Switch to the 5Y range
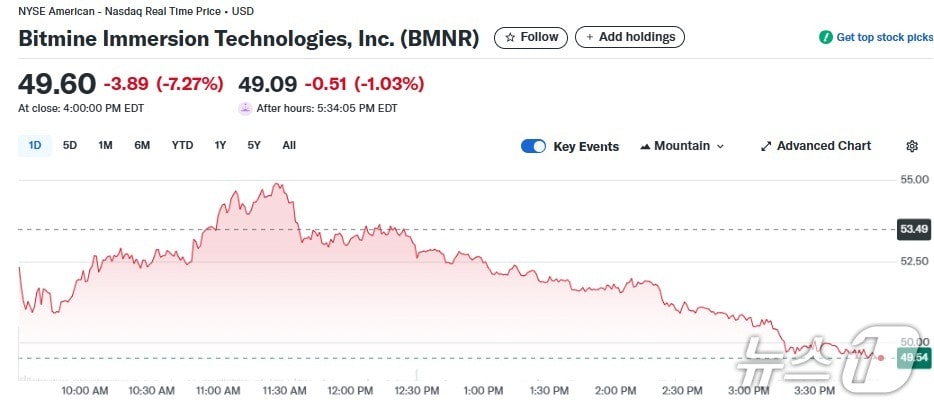934x407 pixels. [x=254, y=145]
